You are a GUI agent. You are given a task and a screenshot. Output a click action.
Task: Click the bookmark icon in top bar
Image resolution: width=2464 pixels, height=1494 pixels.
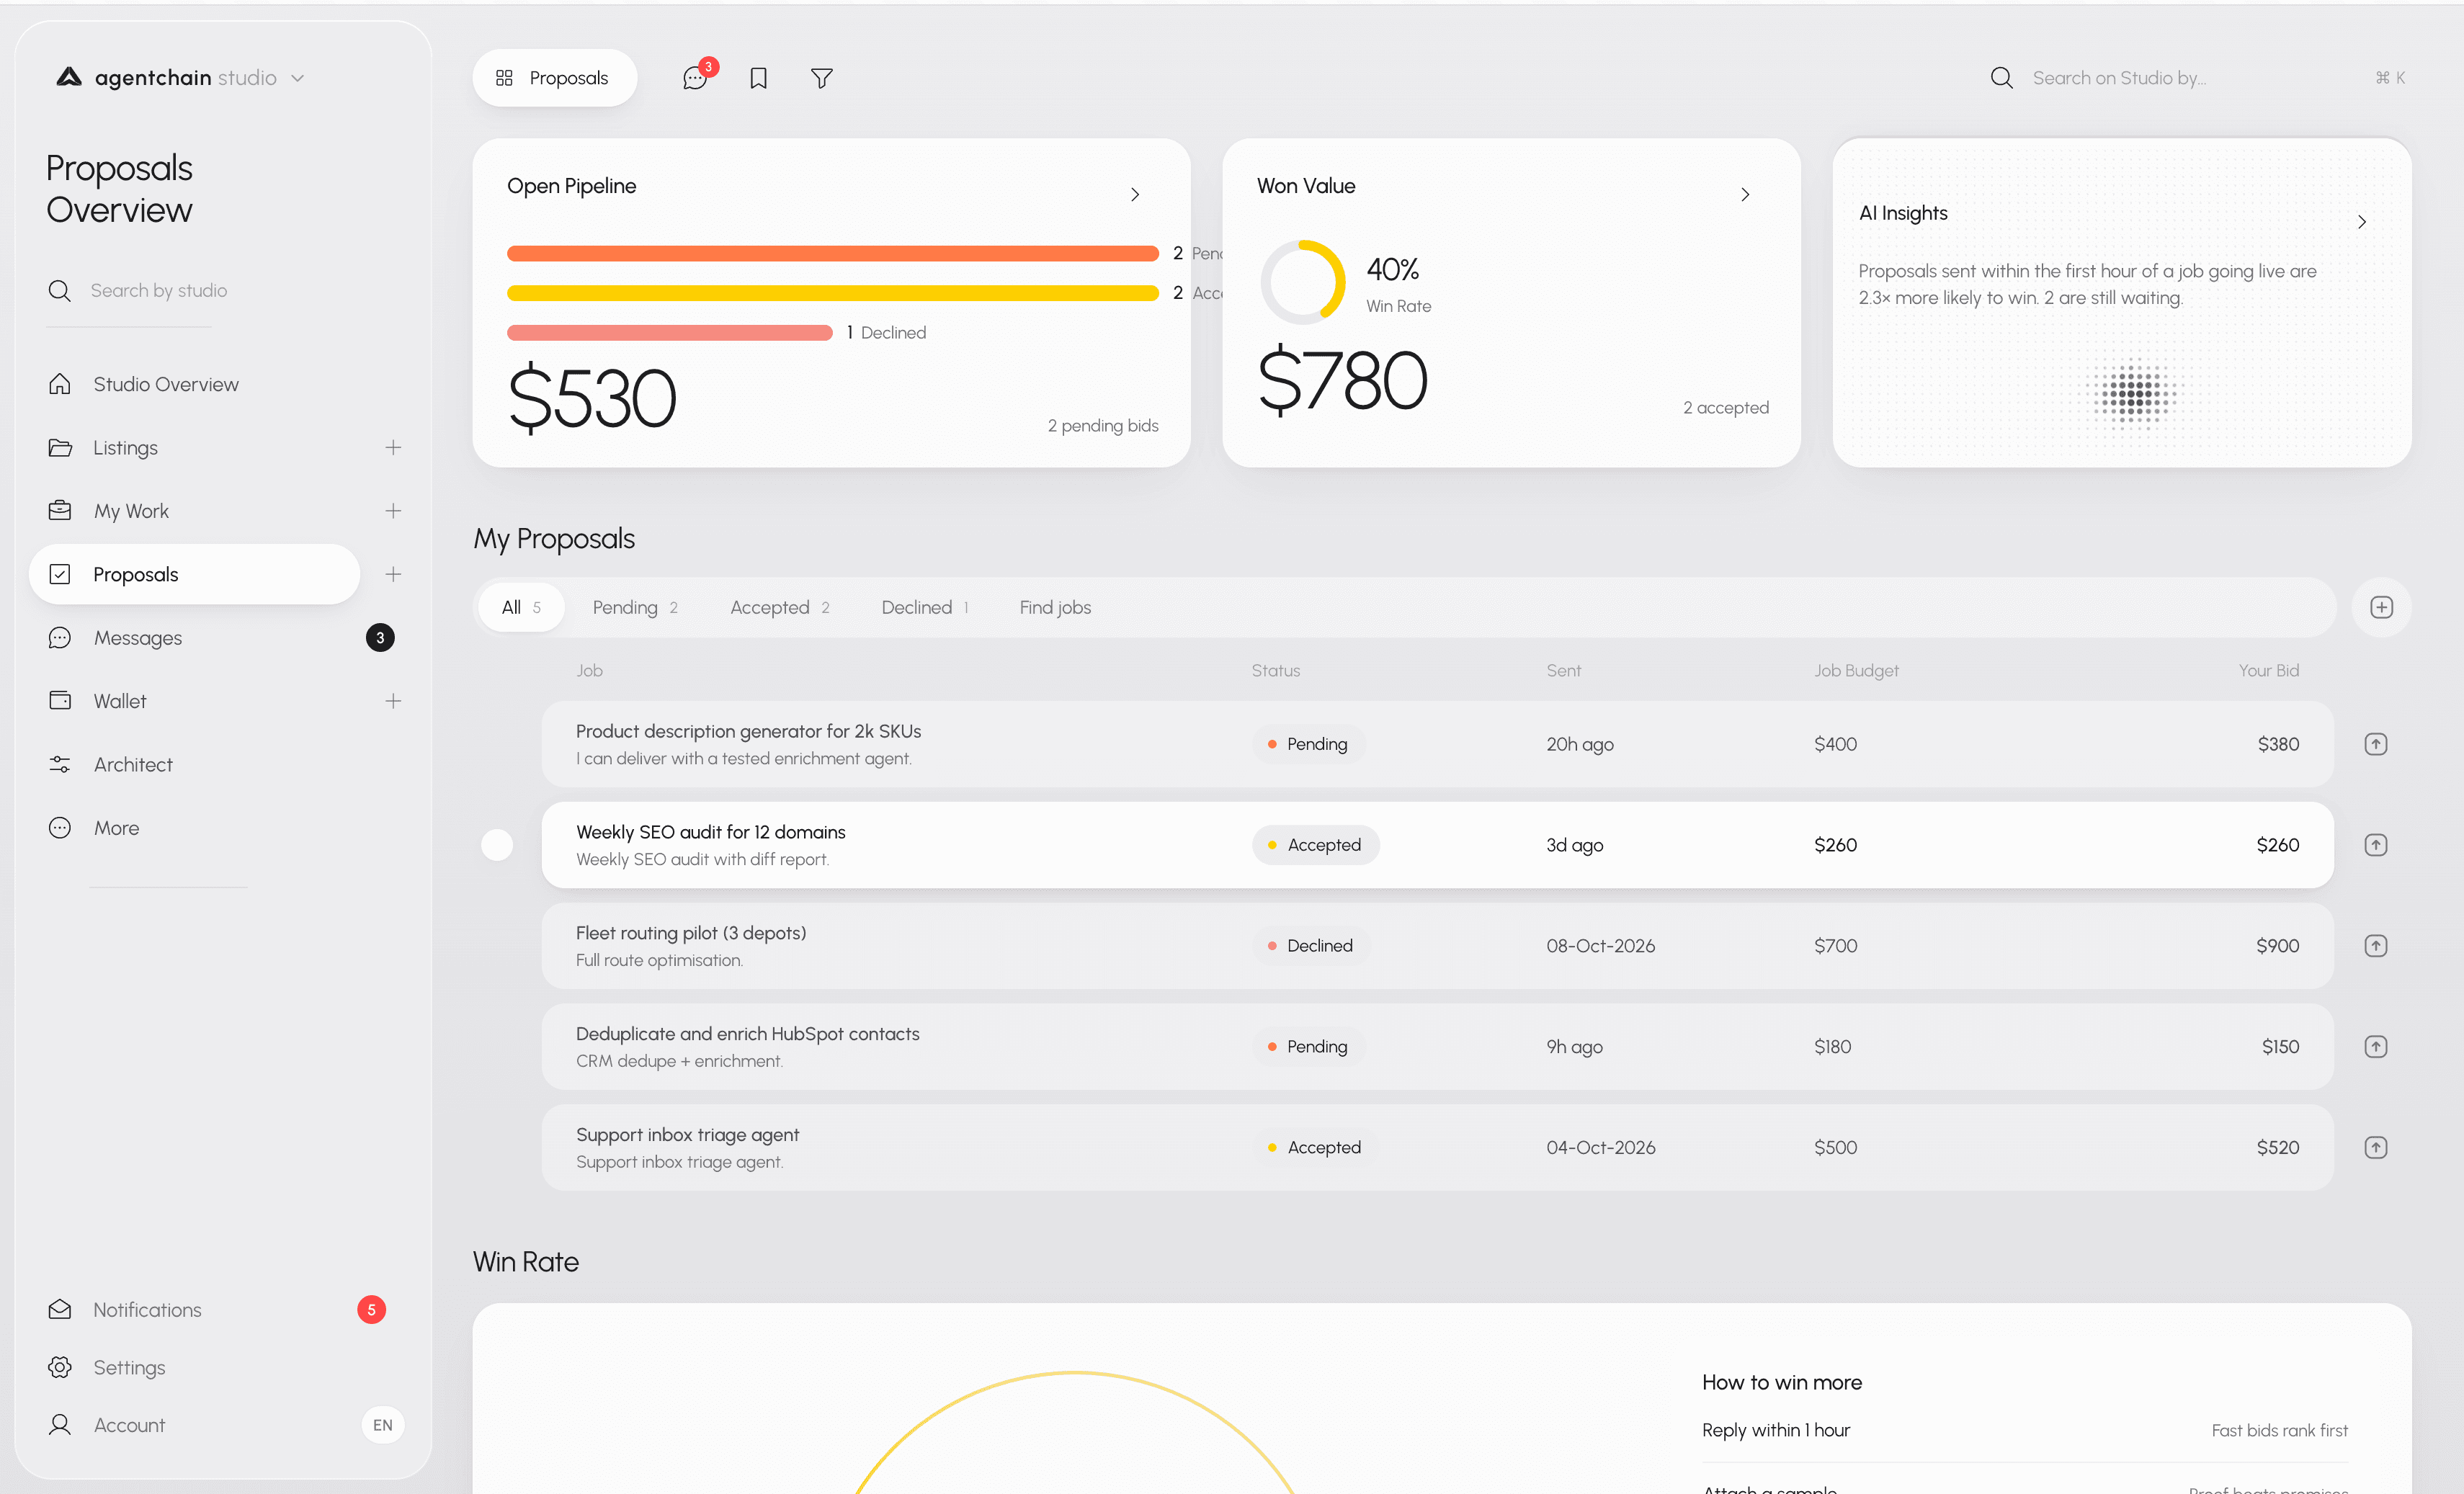point(759,78)
